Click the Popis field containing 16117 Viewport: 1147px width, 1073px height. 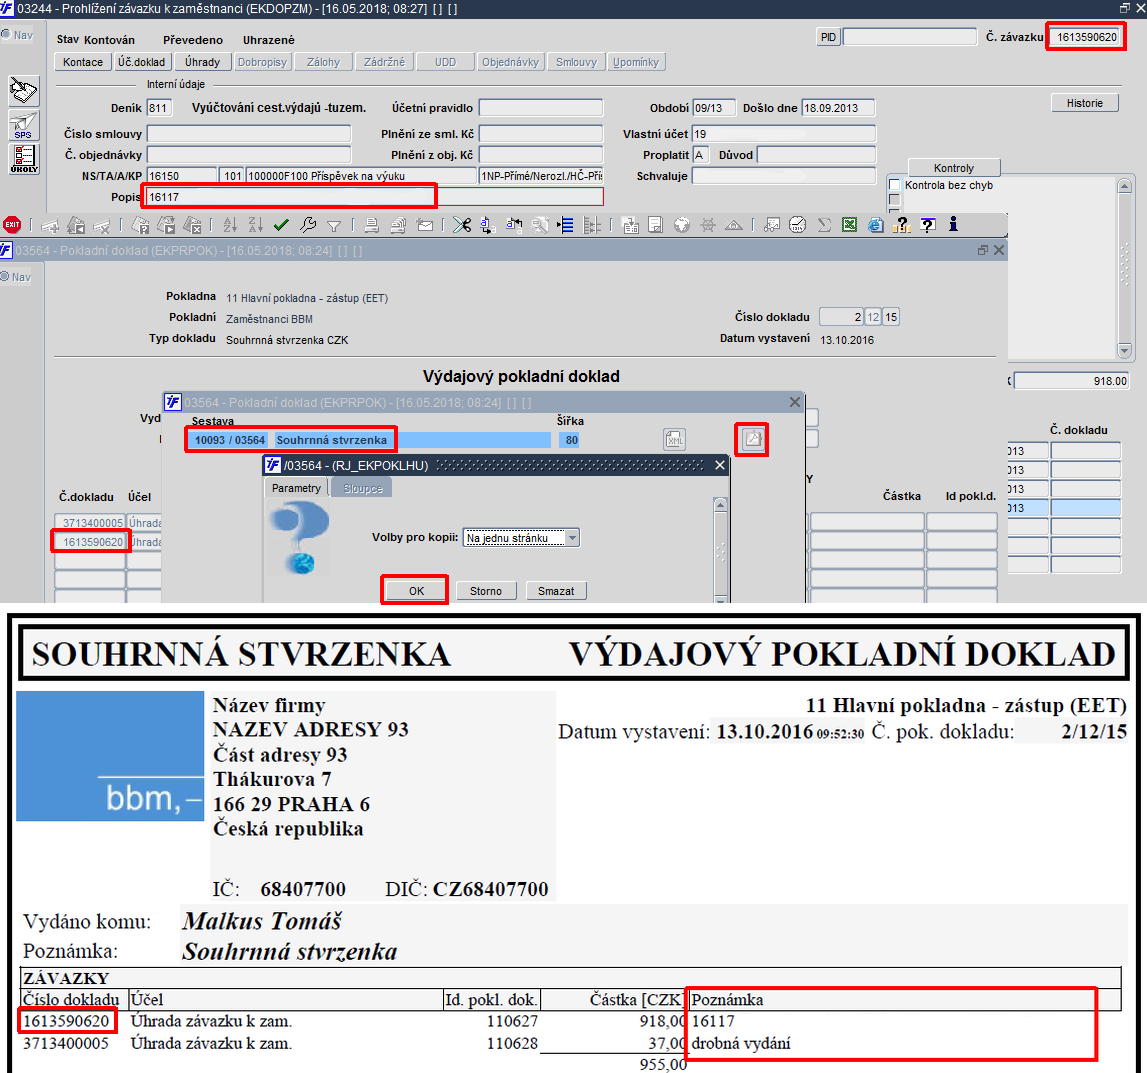[375, 197]
